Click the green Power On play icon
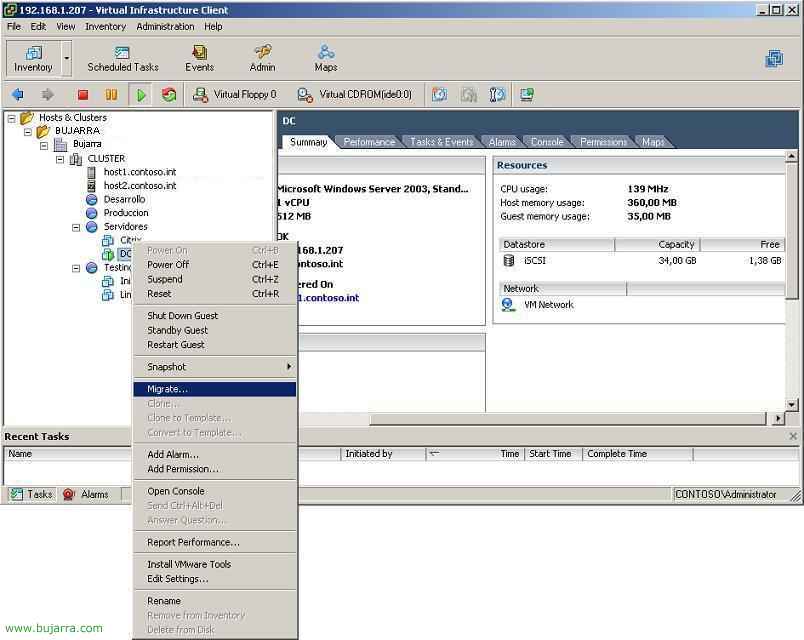Screen dimensions: 804x640 point(141,94)
